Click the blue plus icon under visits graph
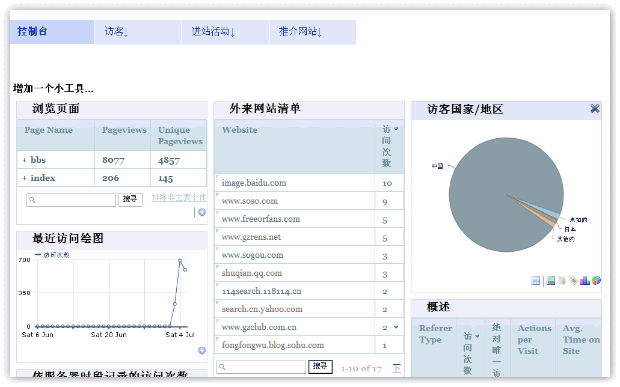 click(202, 350)
